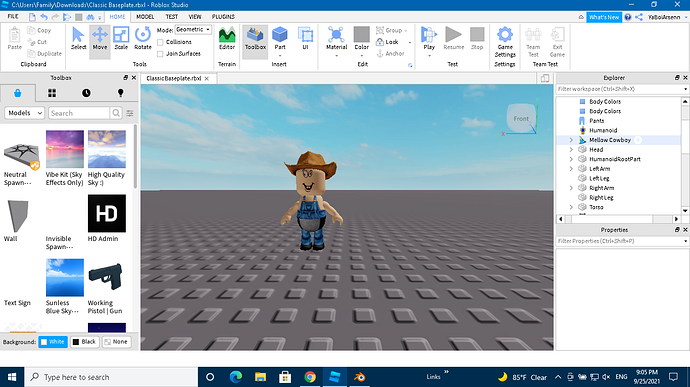
Task: Click the Stop test button
Action: tap(477, 38)
